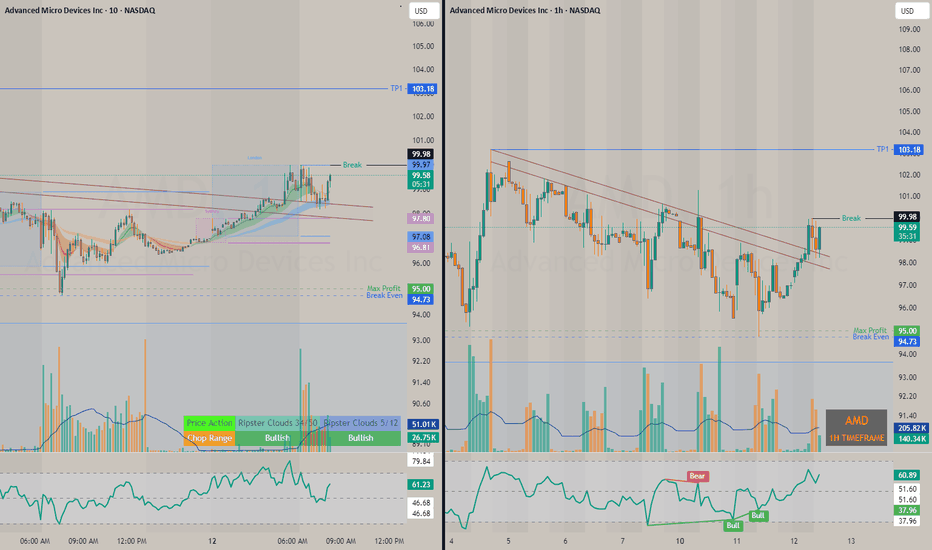932x550 pixels.
Task: Click the date 4 on the 1h time axis
Action: point(452,541)
